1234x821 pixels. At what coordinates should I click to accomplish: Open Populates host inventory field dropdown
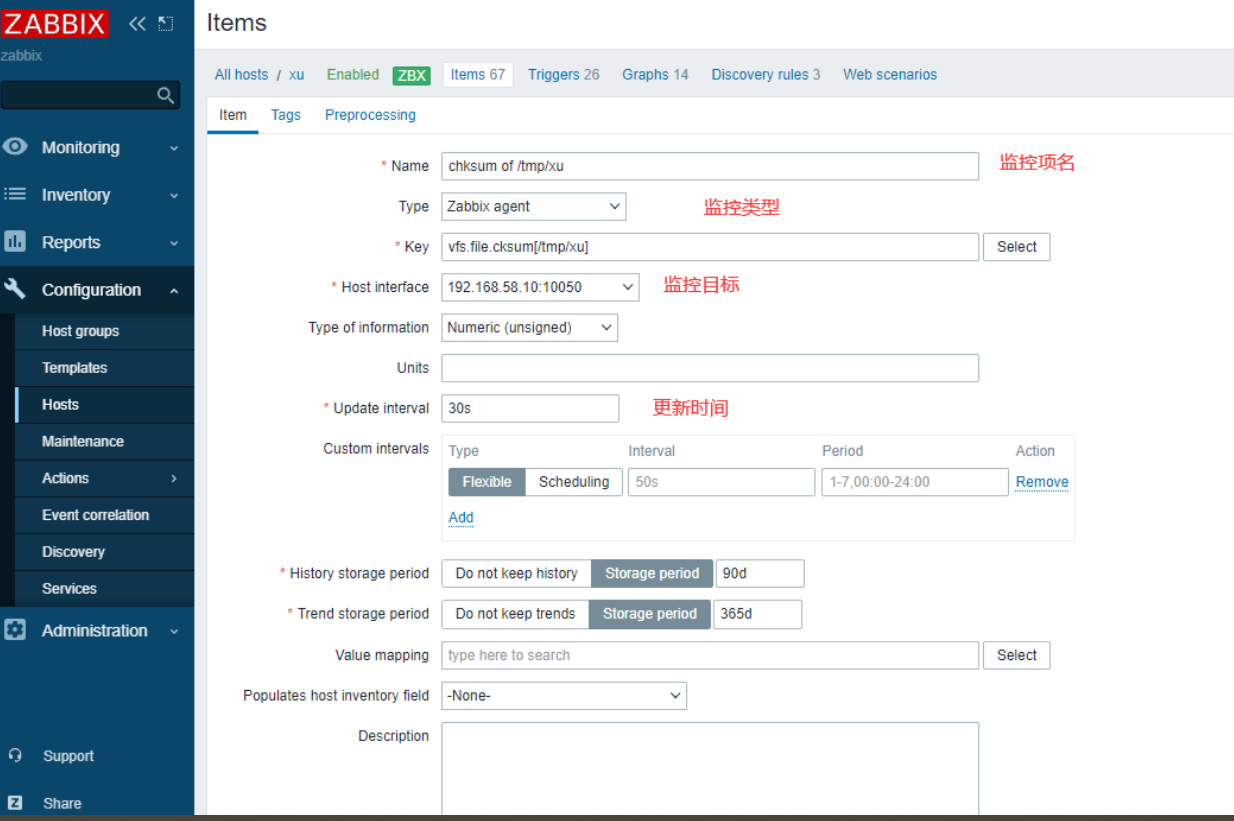564,695
